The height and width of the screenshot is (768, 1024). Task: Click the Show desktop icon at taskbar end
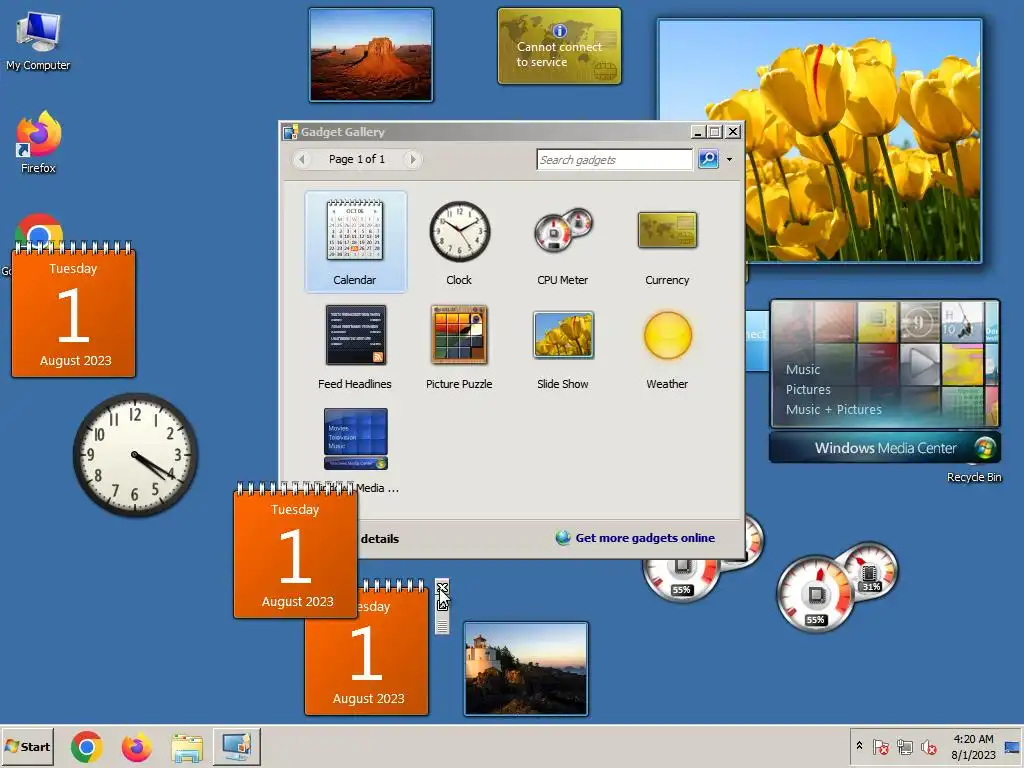coord(1012,746)
